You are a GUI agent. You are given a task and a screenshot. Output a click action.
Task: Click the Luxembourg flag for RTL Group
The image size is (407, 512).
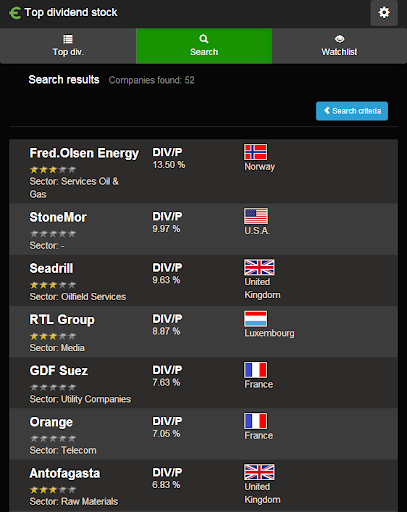[x=255, y=319]
